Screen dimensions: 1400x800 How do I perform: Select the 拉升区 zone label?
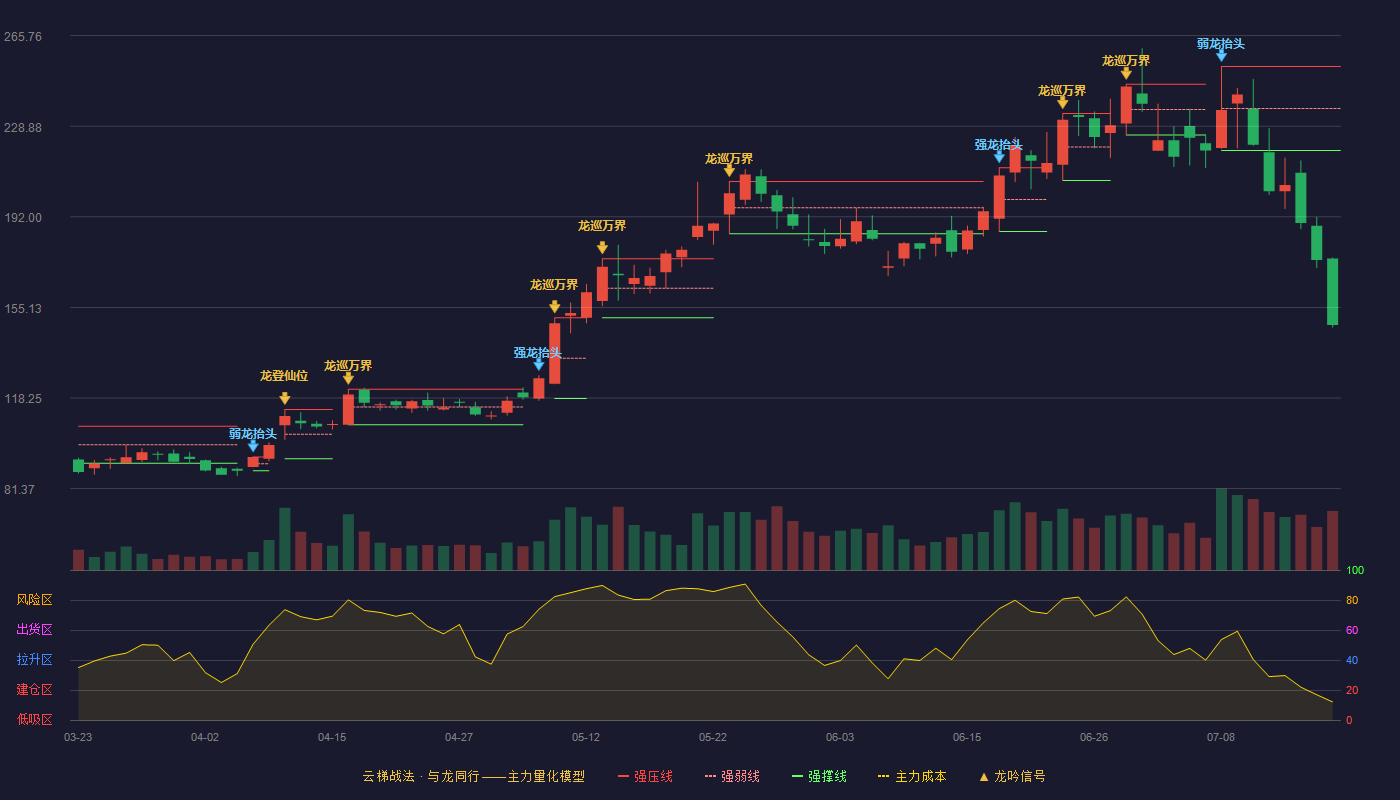click(x=35, y=660)
